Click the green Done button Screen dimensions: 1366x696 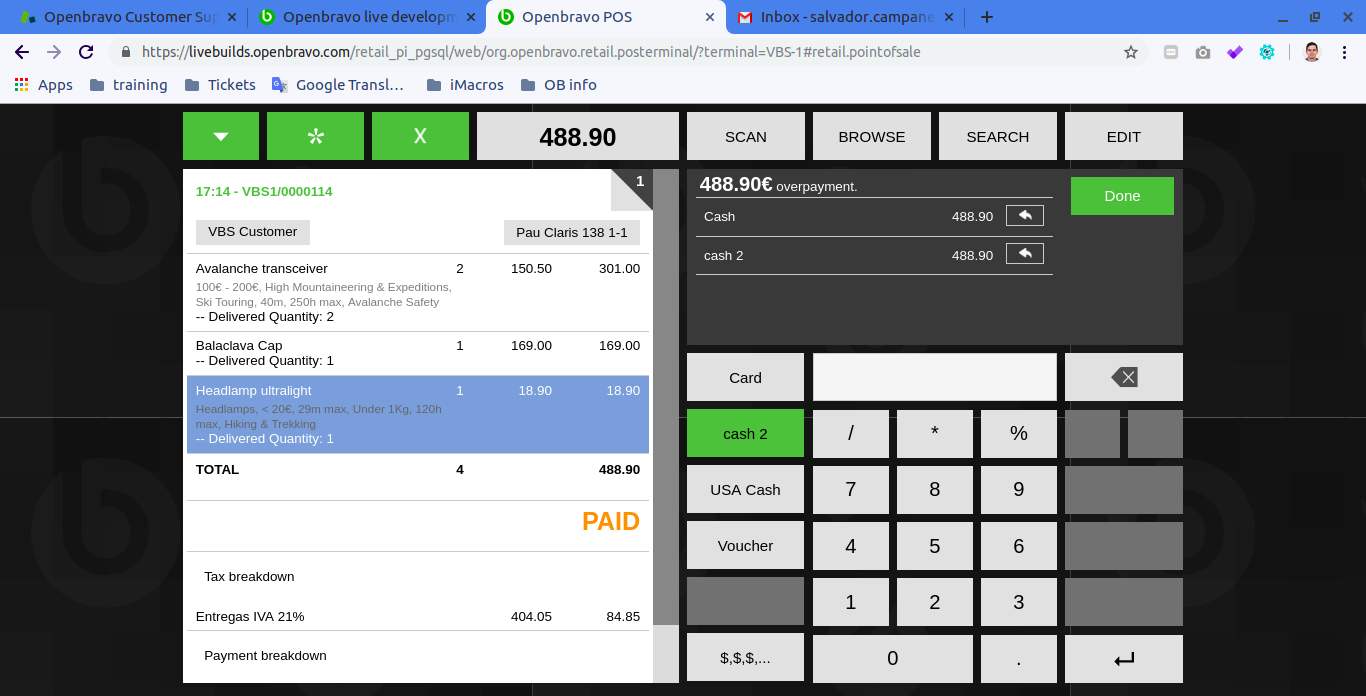(1122, 196)
